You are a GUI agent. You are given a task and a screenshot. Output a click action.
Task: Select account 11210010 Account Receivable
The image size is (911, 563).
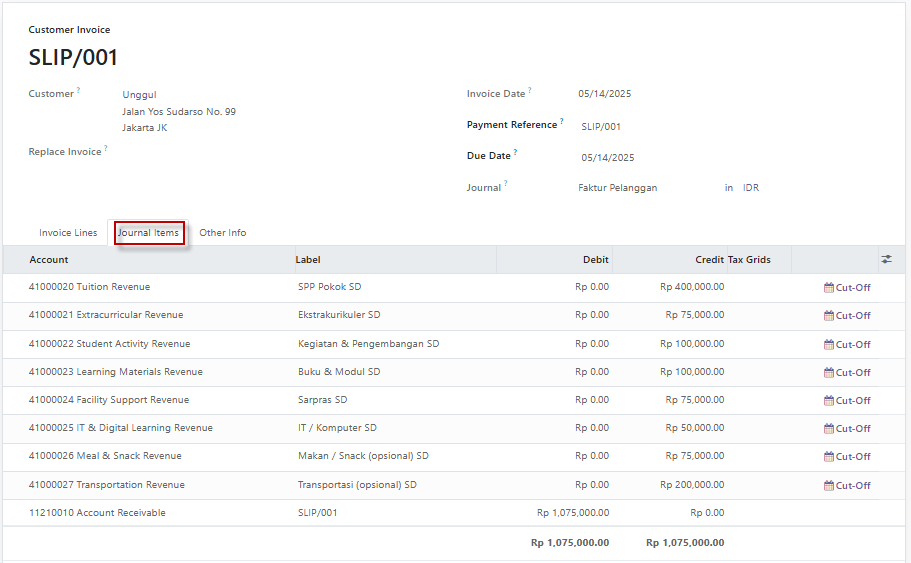97,512
